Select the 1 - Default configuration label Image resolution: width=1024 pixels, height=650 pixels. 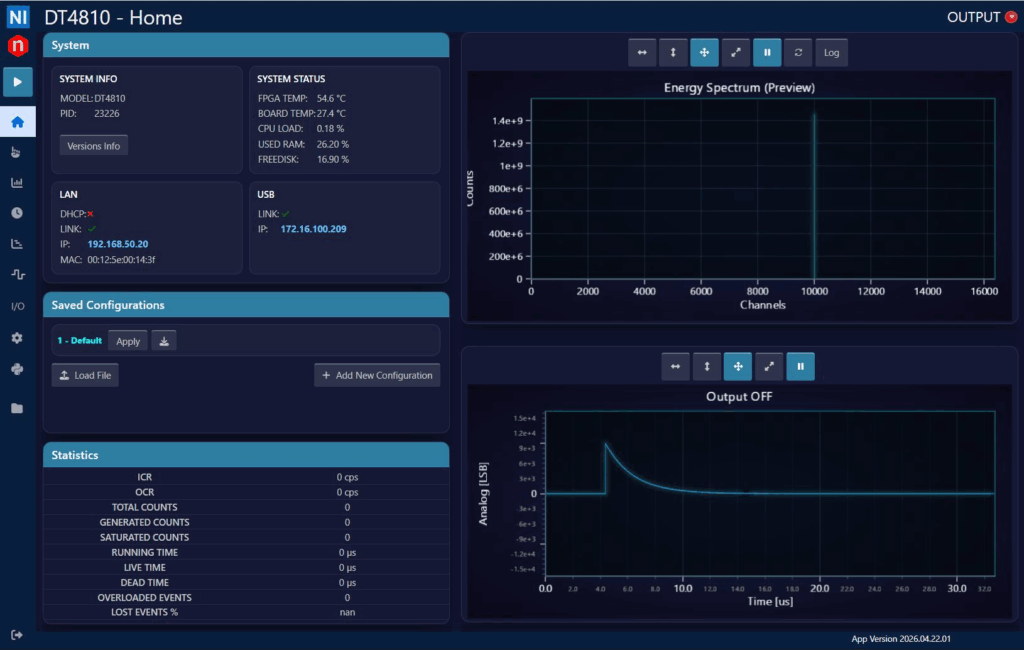(79, 340)
